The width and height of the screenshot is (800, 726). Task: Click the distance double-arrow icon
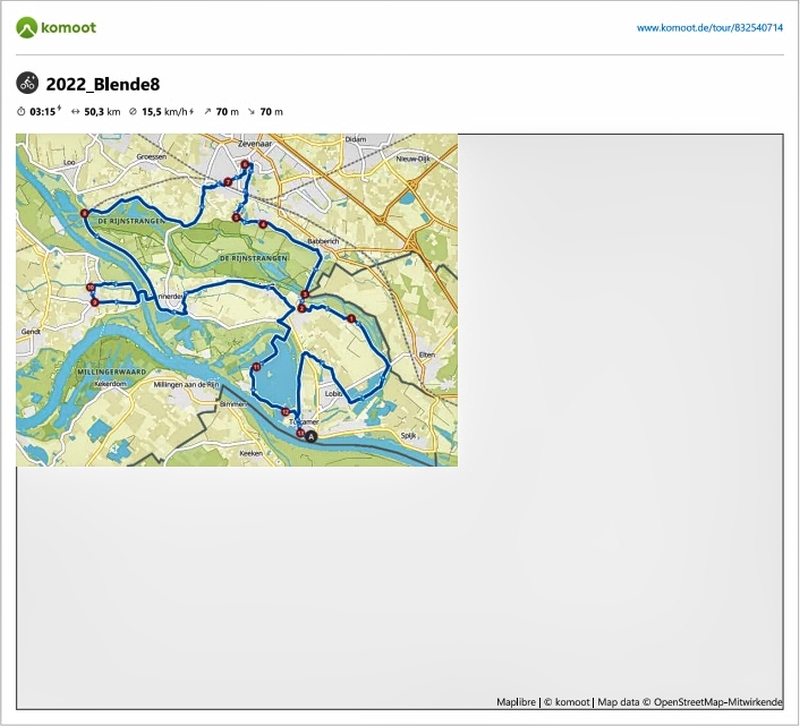pos(76,112)
